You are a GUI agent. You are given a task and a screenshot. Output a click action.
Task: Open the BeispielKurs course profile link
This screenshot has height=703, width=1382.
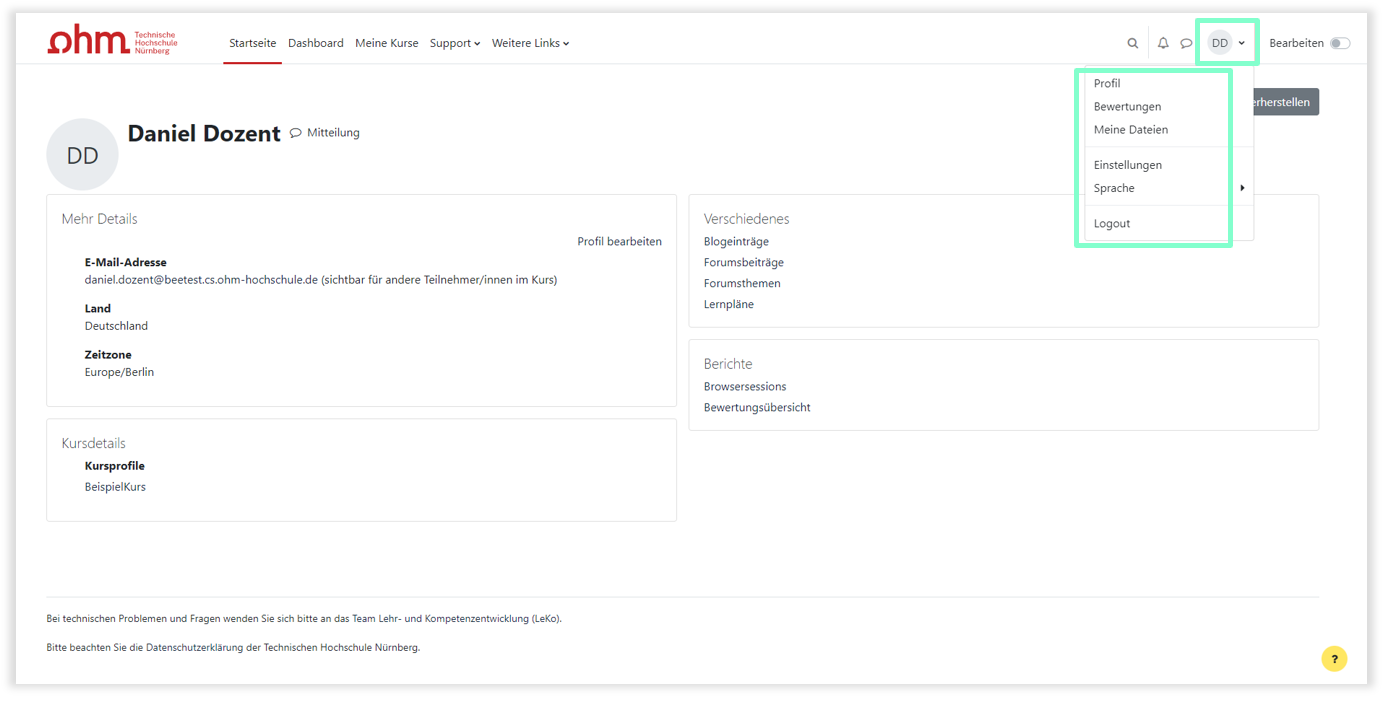point(115,488)
